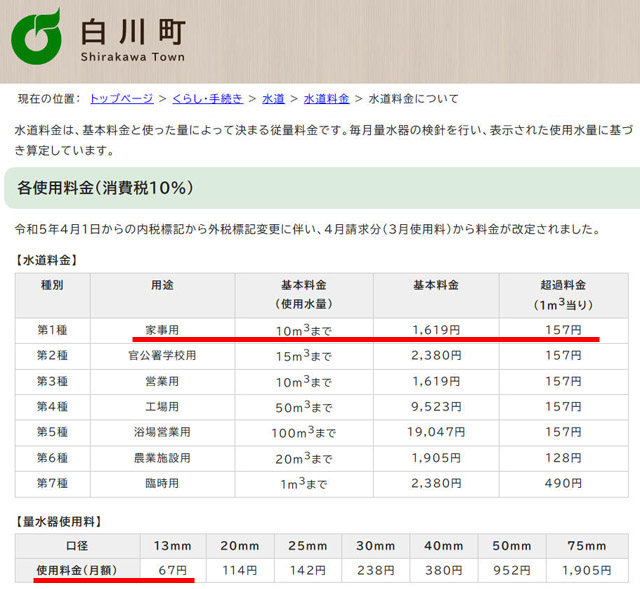
Task: Select the 家事用 cell
Action: [162, 330]
